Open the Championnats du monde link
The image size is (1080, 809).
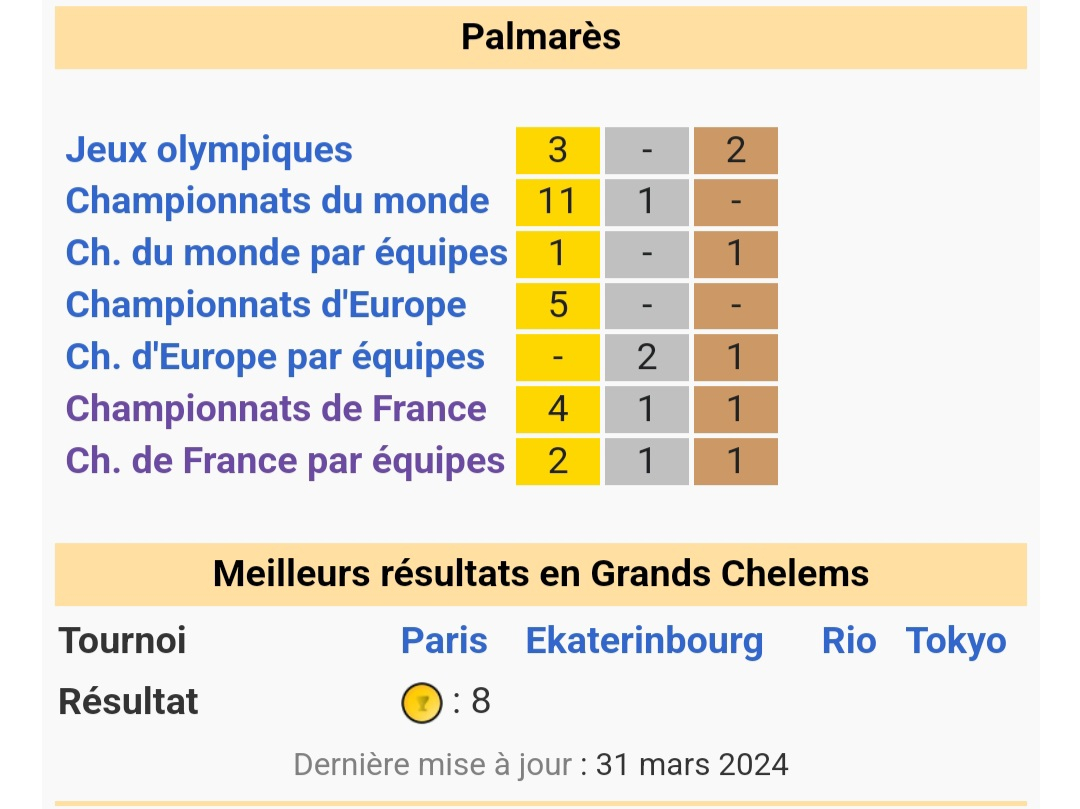click(277, 201)
